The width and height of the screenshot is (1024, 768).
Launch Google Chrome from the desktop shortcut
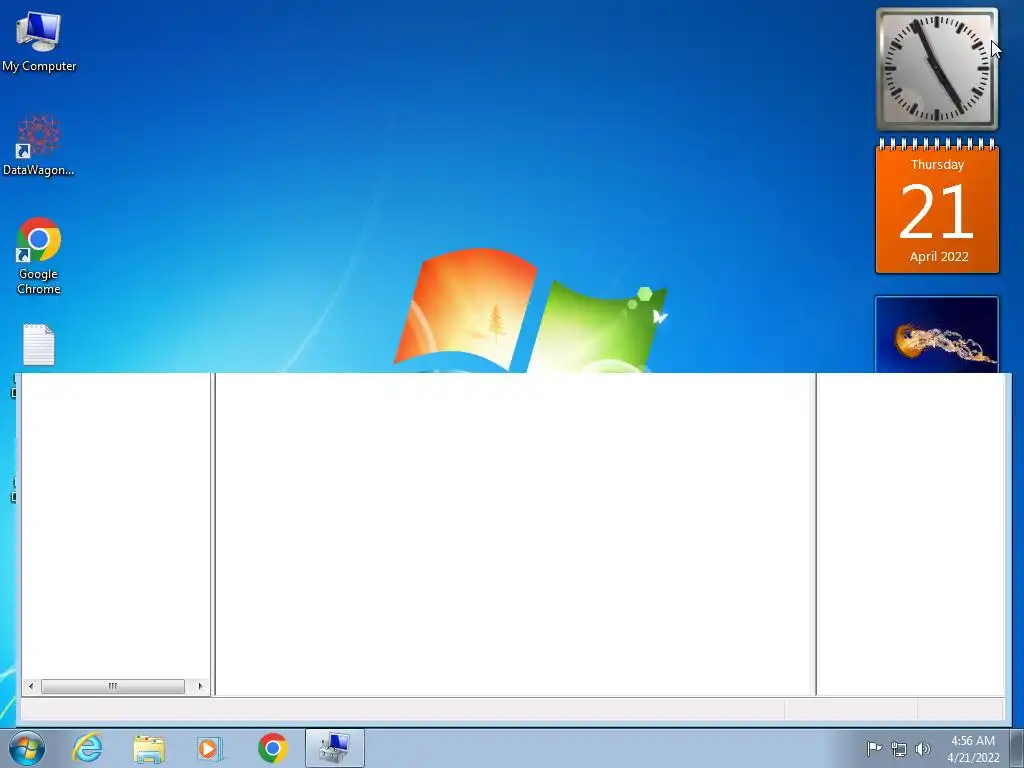point(39,255)
